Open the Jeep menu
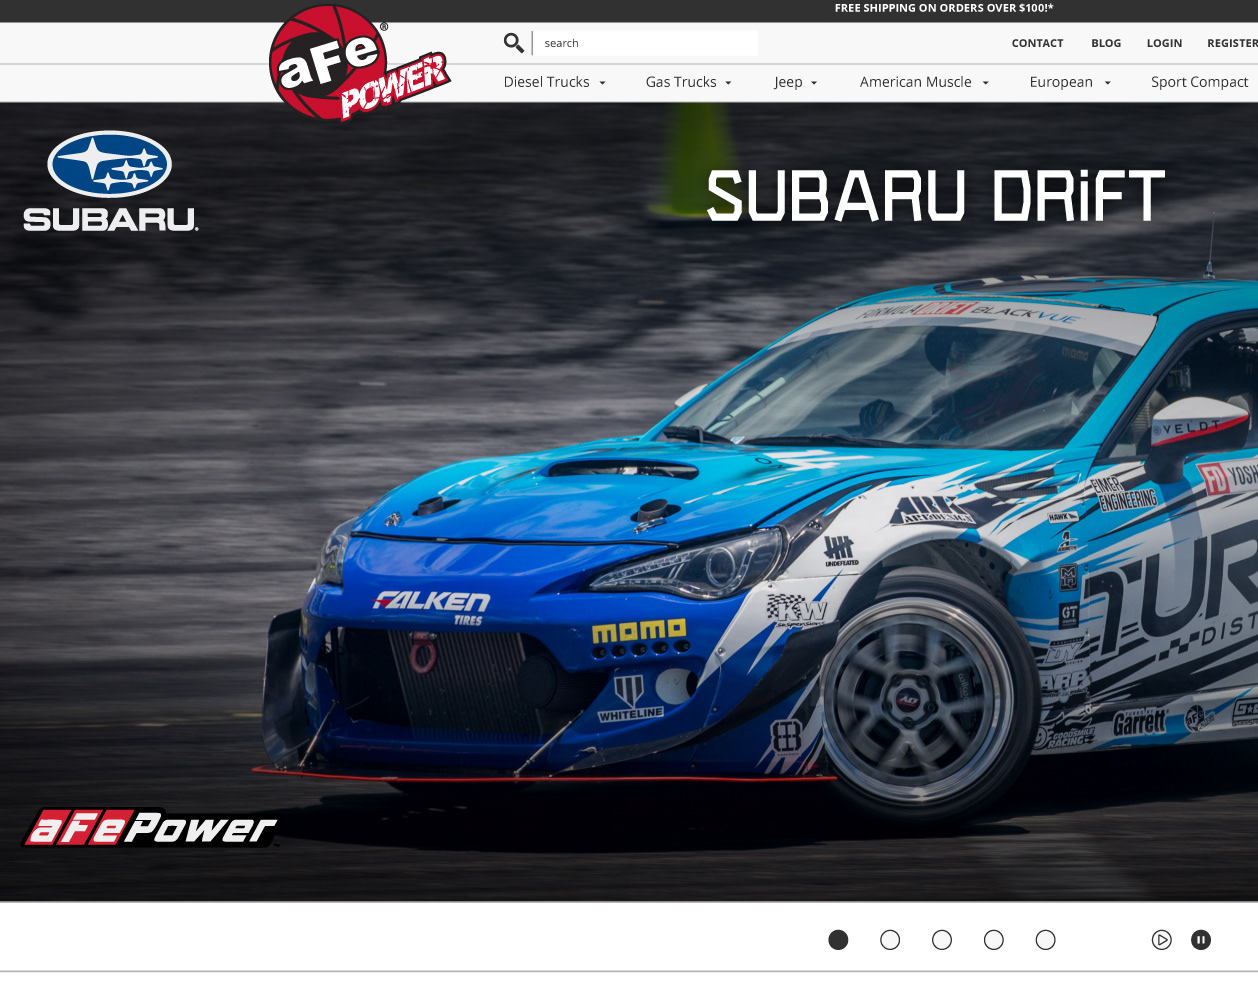 pyautogui.click(x=788, y=82)
